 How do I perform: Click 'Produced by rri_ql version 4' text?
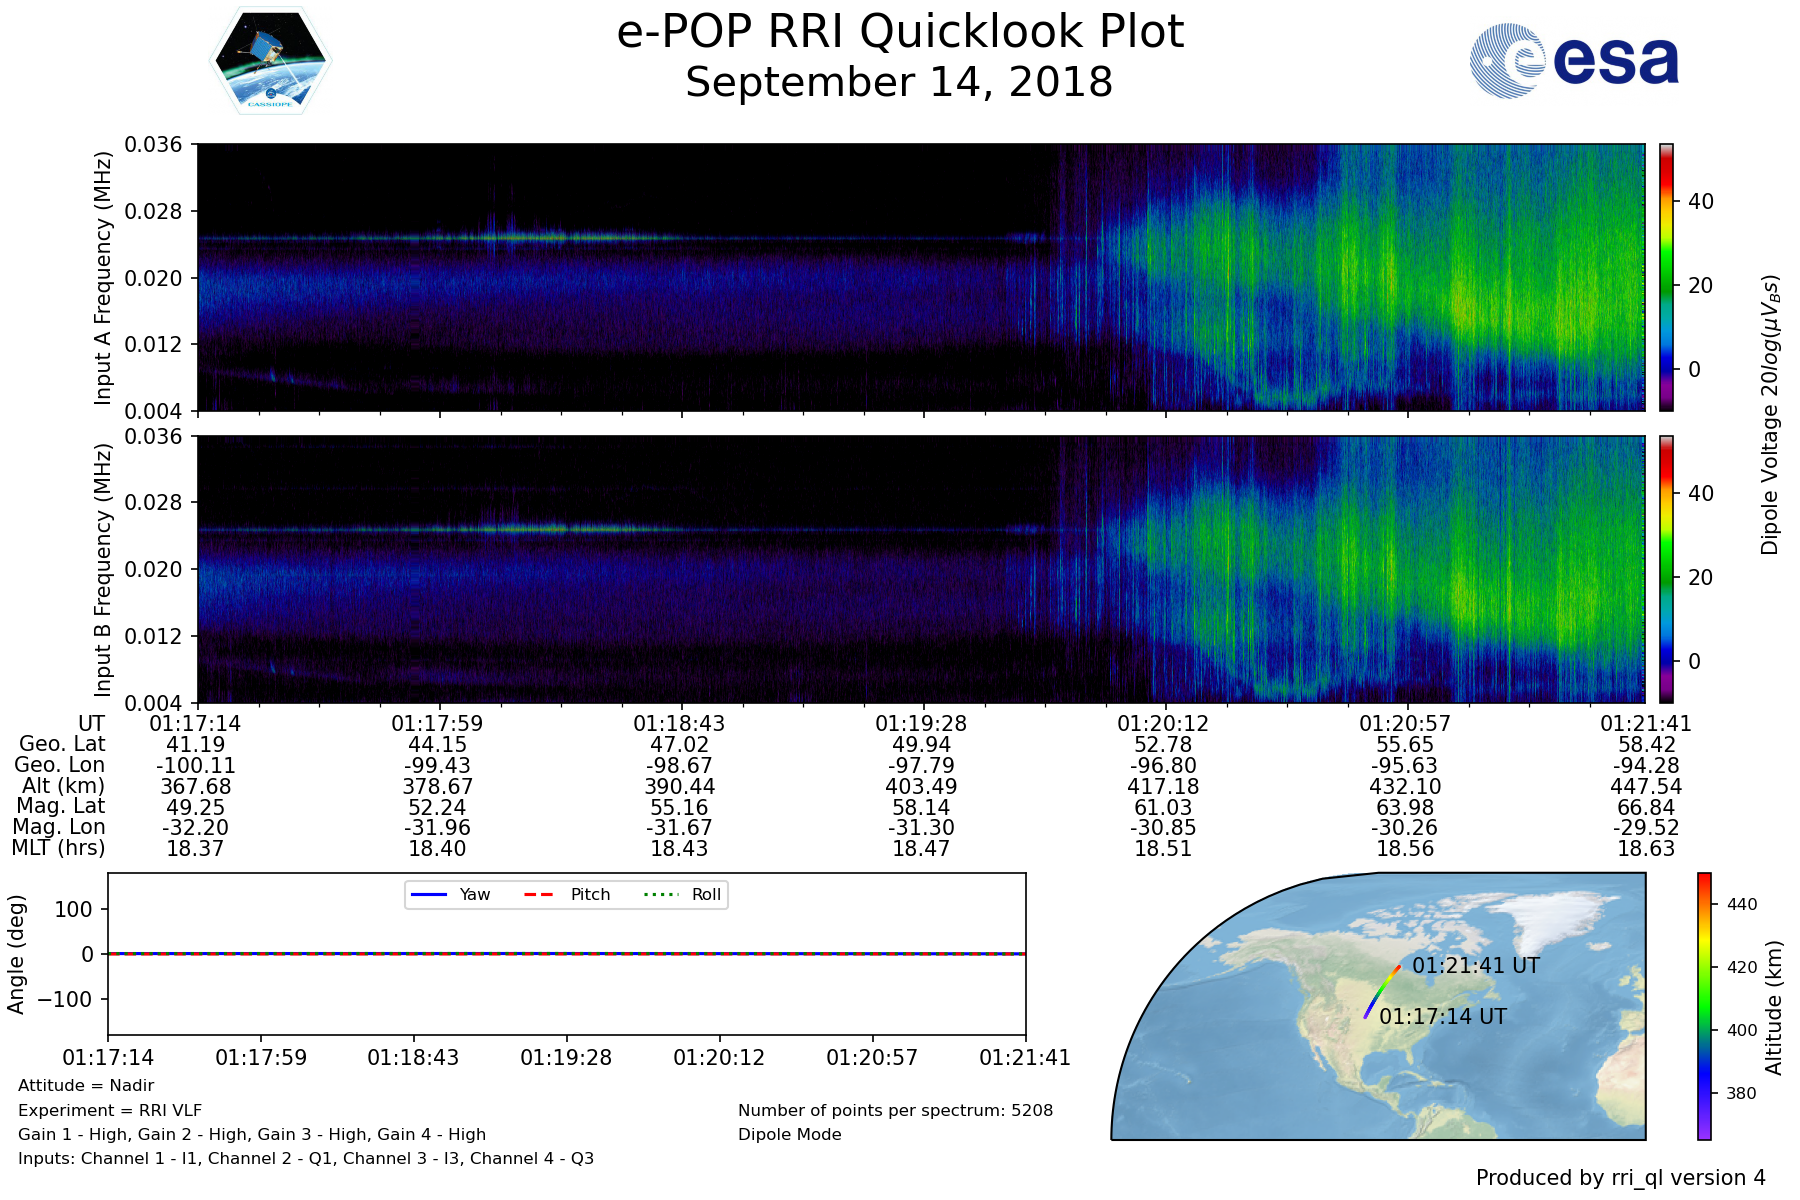1620,1178
